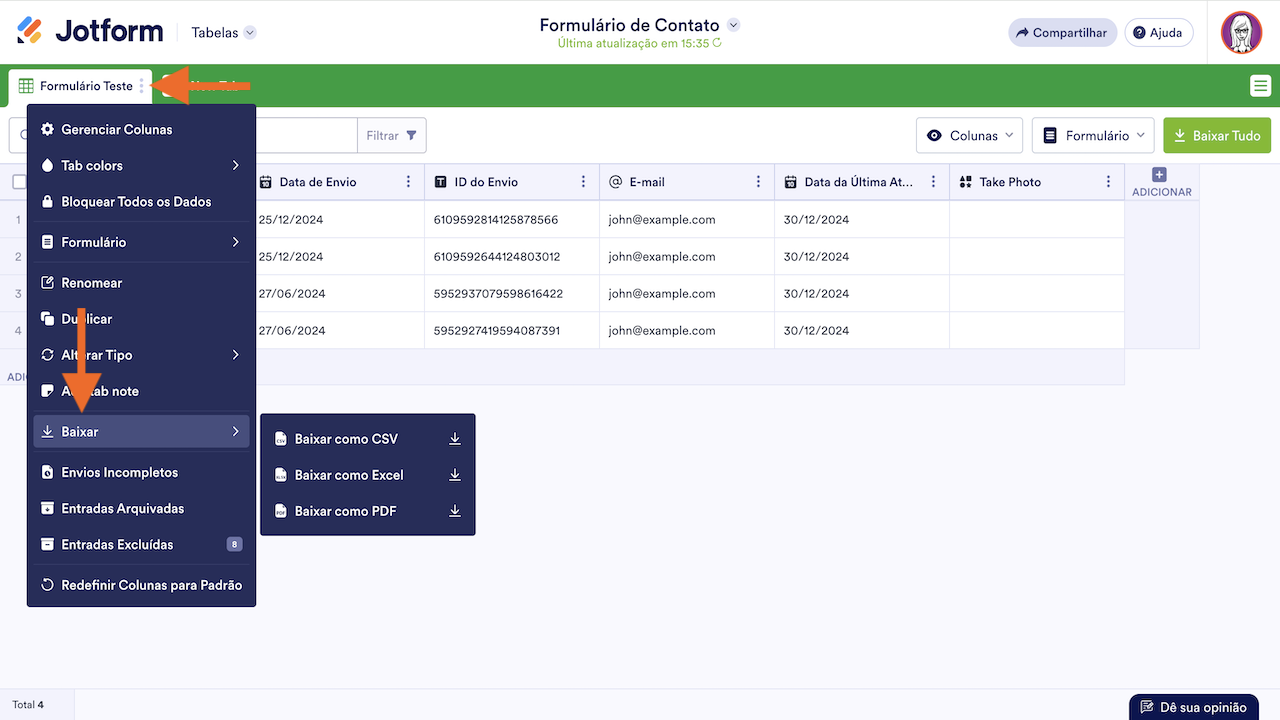Click the Data de Envio column header
1280x720 pixels.
pos(337,182)
